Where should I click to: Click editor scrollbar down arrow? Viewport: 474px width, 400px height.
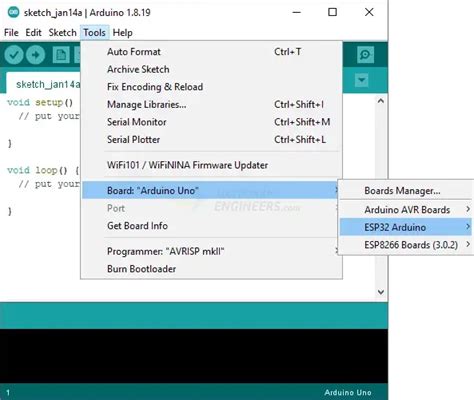point(381,292)
